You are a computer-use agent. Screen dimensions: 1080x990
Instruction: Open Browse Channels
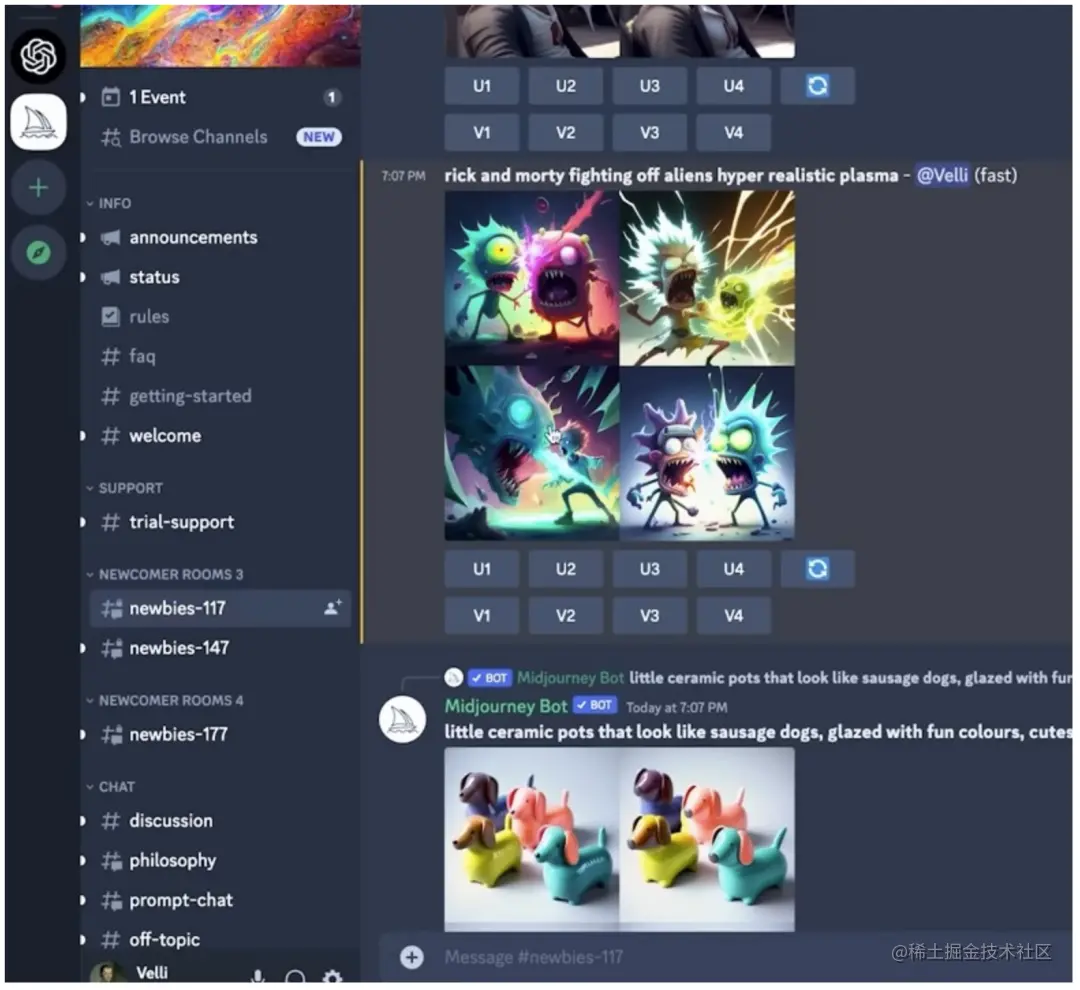point(219,137)
